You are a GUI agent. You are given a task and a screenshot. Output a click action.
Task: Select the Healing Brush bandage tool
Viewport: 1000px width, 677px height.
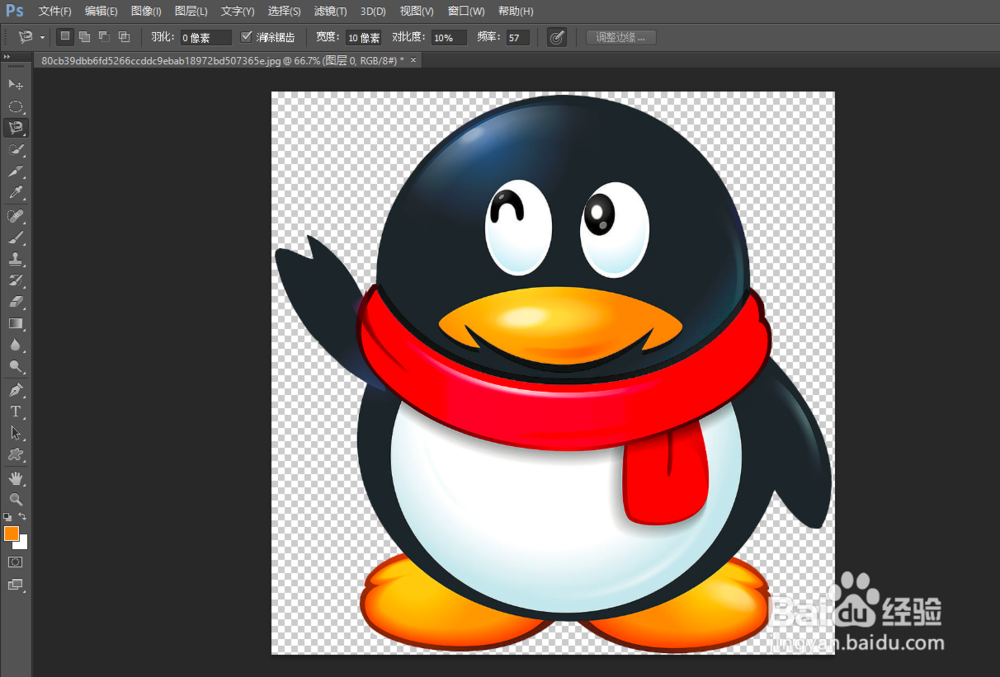click(x=16, y=216)
